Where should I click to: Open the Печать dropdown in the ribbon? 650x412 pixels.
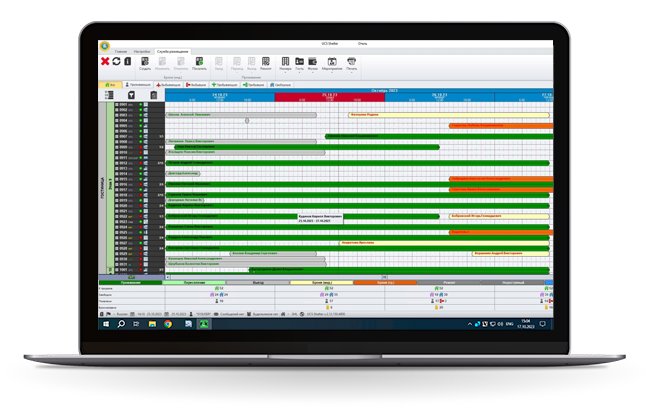tap(352, 65)
